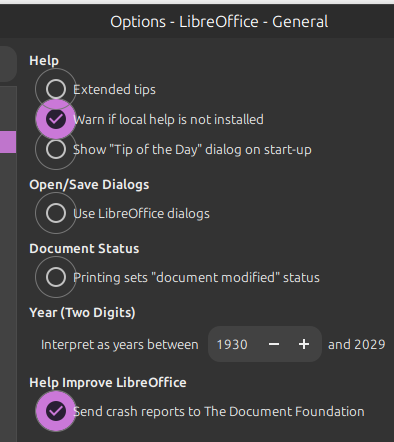This screenshot has height=442, width=394.
Task: Click the "and 2029" text
Action: [x=357, y=344]
